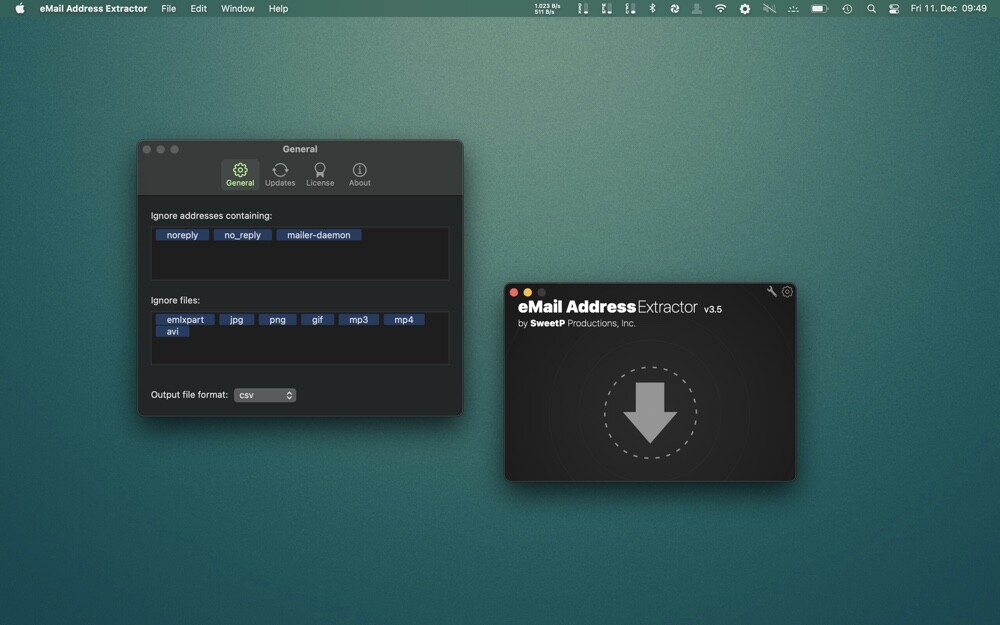Minimize the eMail Address Extractor window

[527, 292]
